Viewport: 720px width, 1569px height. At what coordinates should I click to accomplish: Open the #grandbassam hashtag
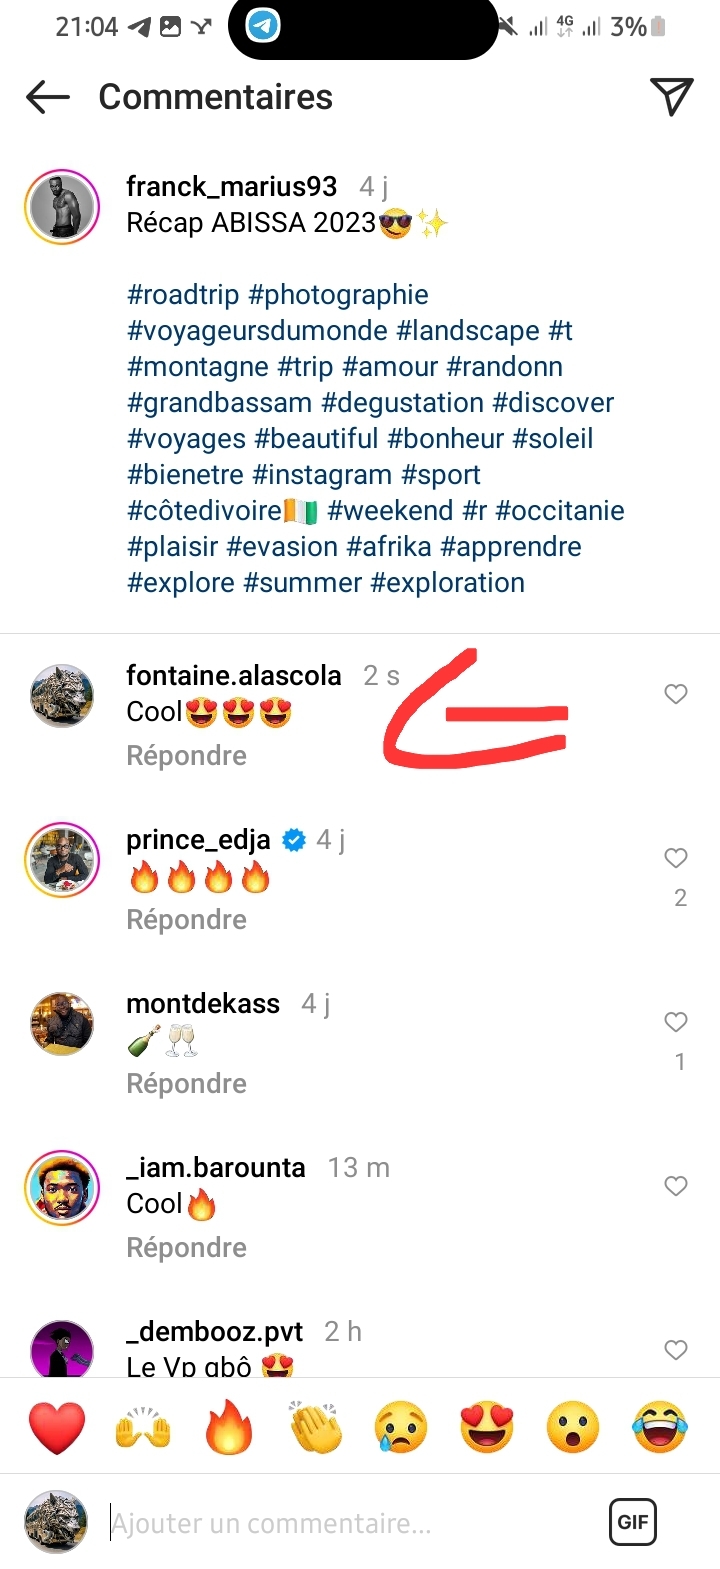pyautogui.click(x=220, y=403)
